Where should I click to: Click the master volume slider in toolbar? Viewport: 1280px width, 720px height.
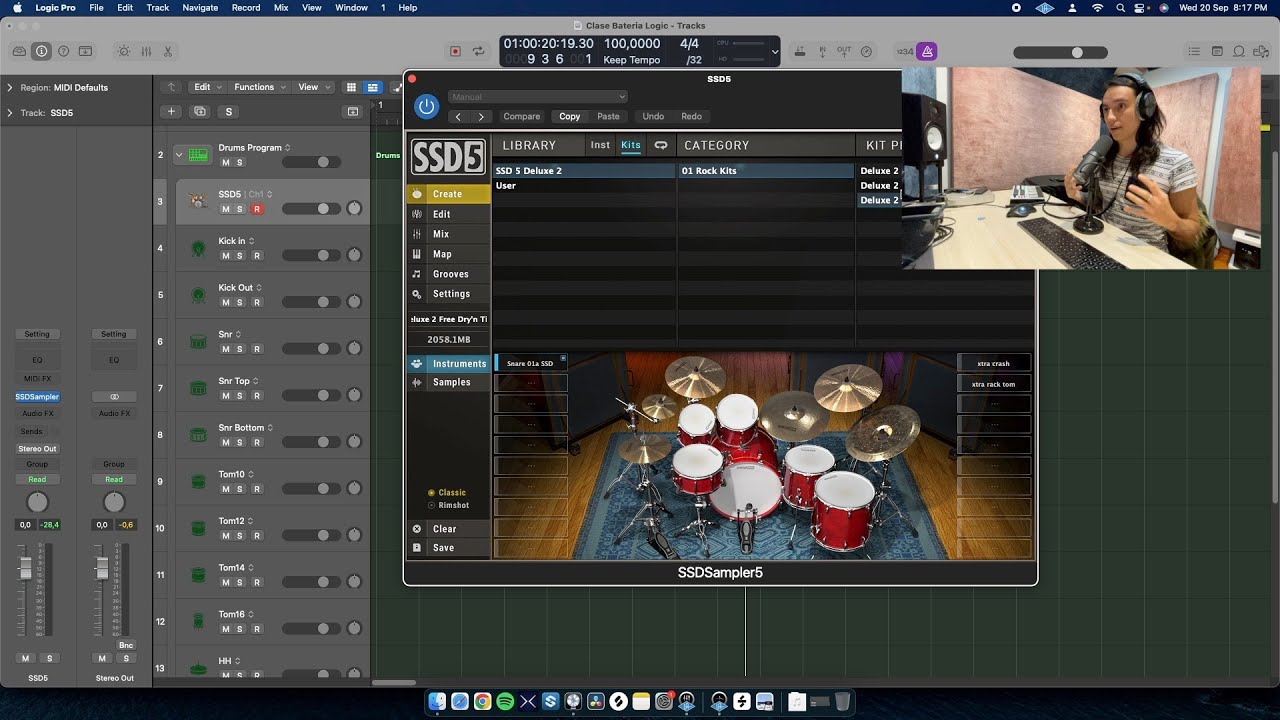point(1060,52)
